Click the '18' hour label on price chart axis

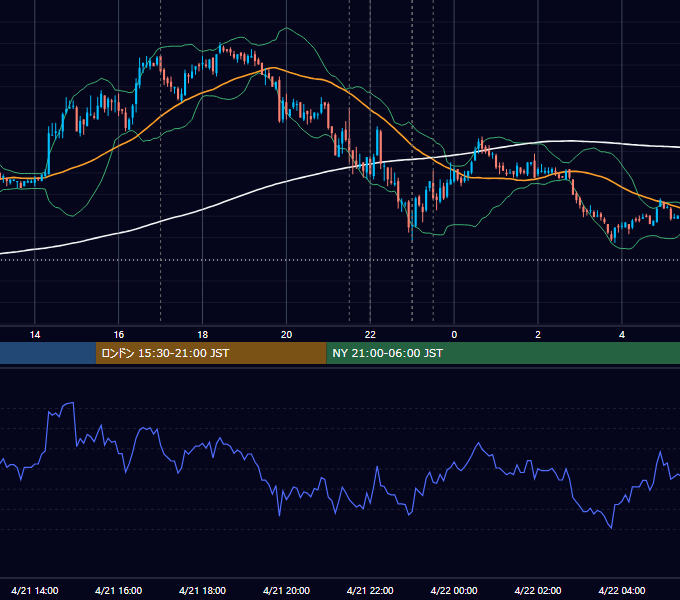[203, 335]
